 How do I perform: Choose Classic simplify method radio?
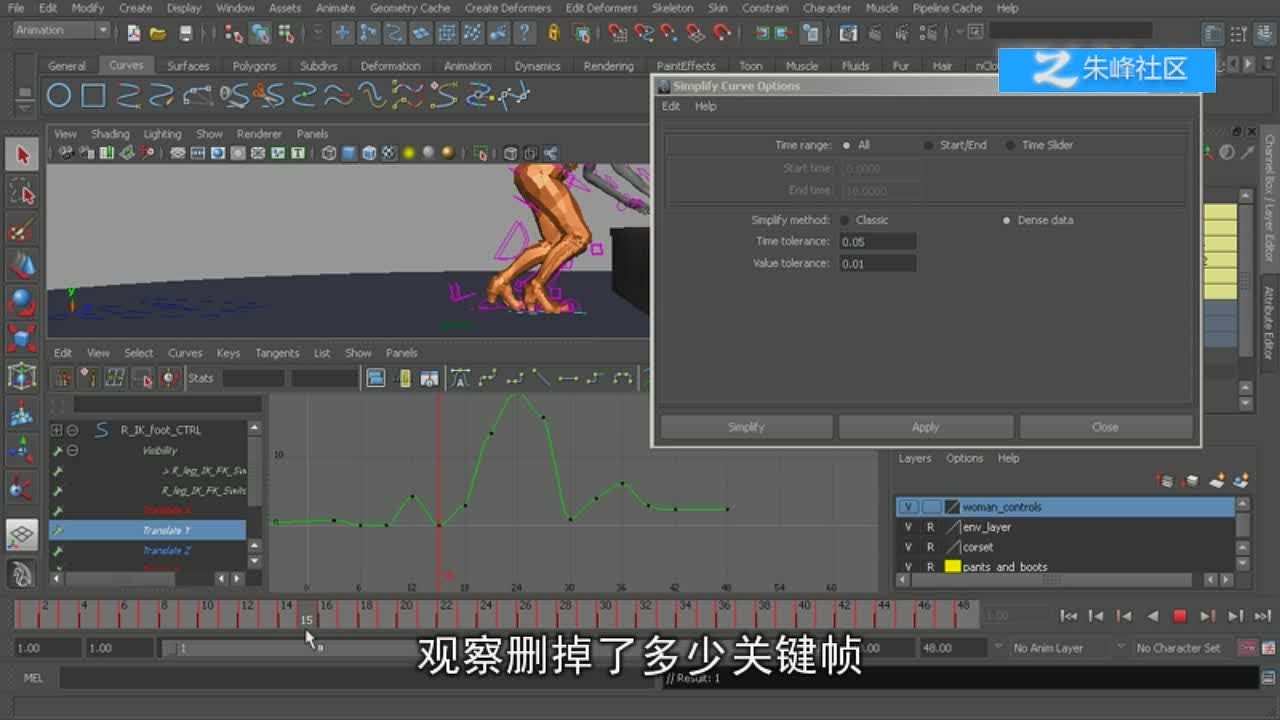point(845,220)
